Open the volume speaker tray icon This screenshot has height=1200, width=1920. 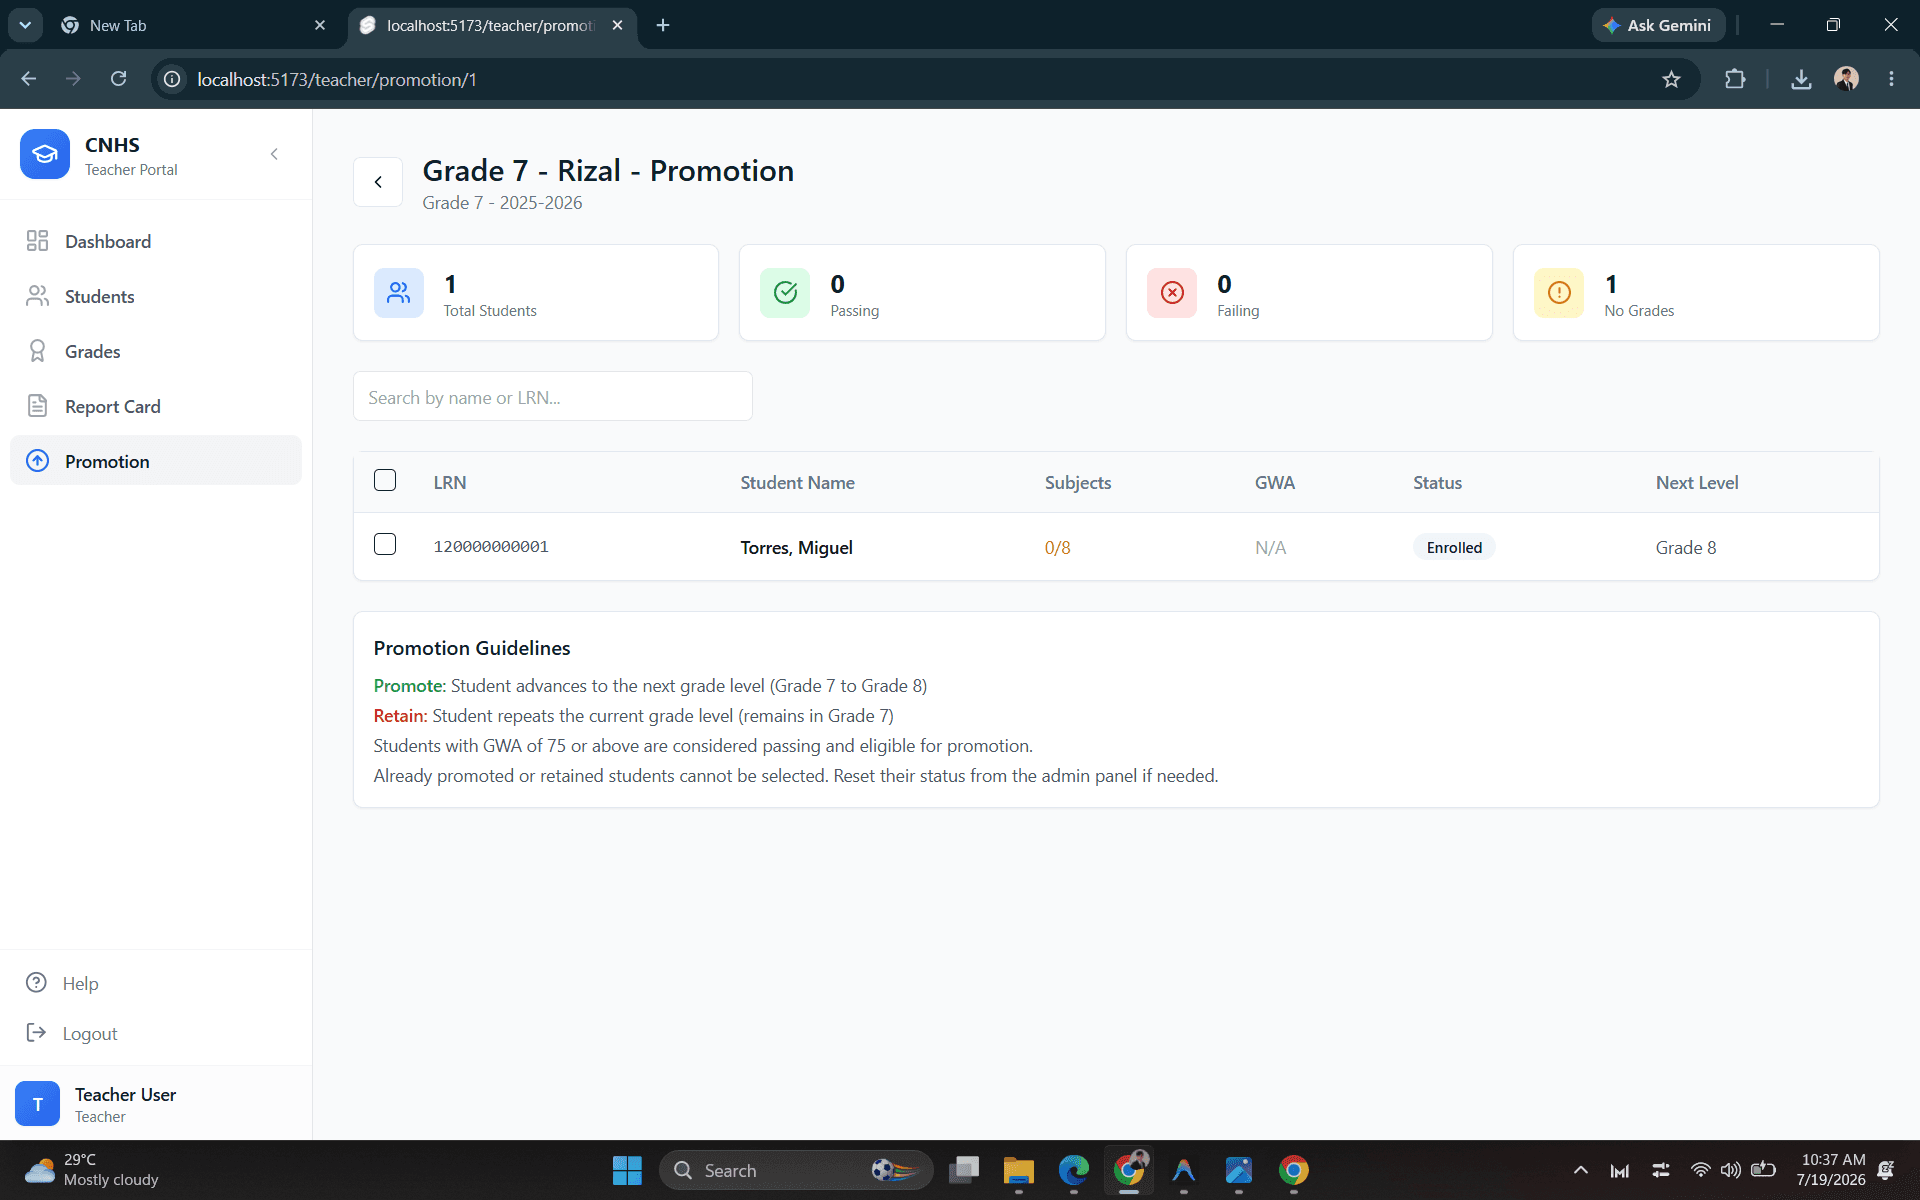1730,1170
